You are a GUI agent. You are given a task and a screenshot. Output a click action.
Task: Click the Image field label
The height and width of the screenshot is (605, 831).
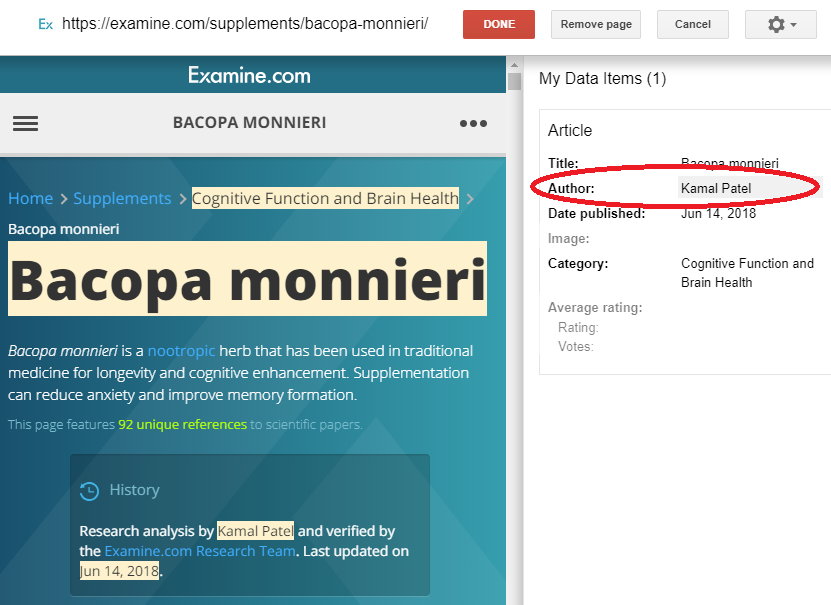pyautogui.click(x=569, y=238)
